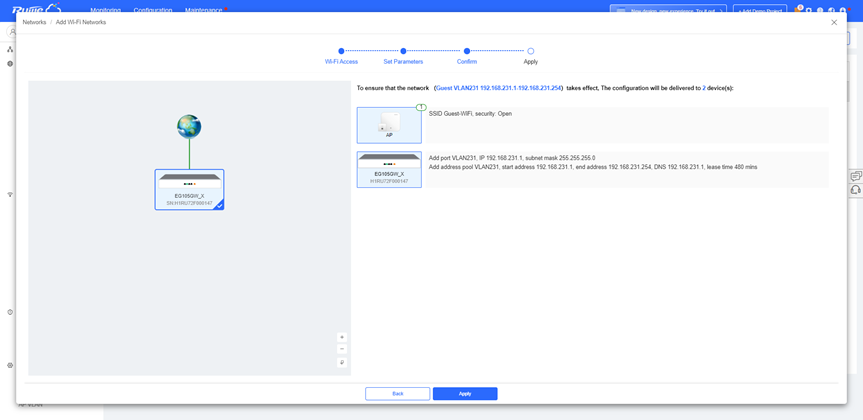Open the Maintenance menu
Screen dimensions: 863x420
(204, 10)
